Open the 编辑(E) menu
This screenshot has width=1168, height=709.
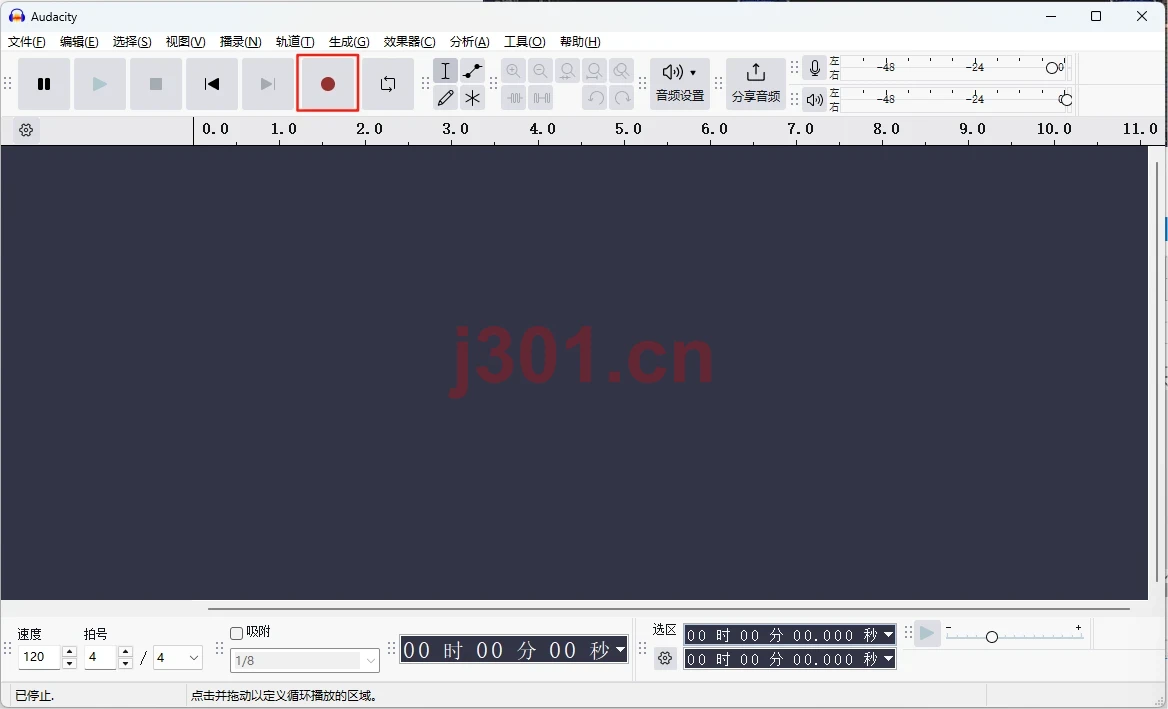[79, 42]
